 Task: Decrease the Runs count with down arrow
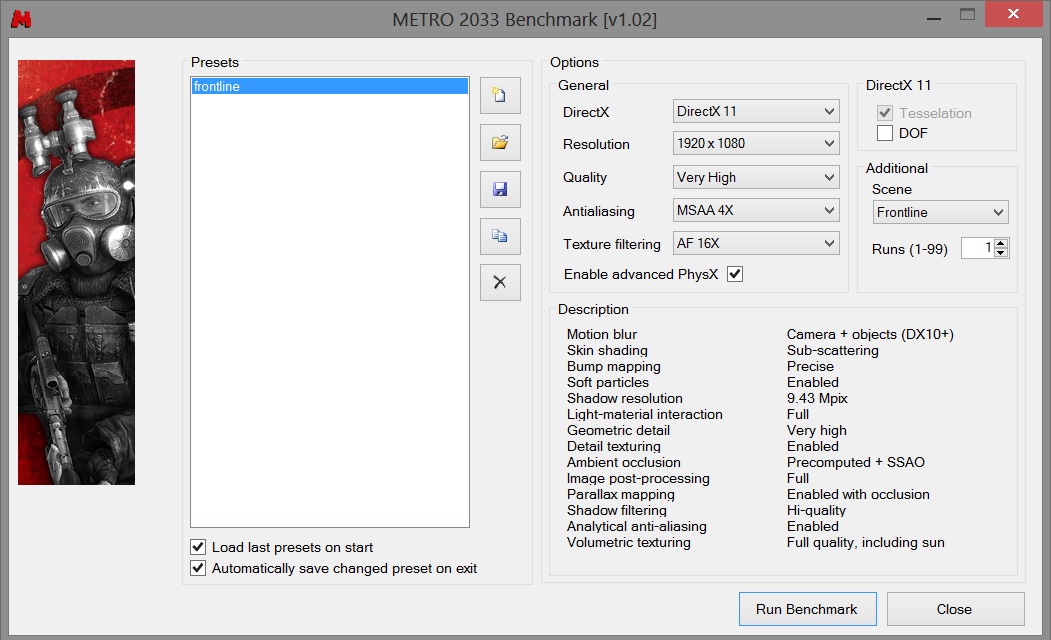pos(1001,253)
